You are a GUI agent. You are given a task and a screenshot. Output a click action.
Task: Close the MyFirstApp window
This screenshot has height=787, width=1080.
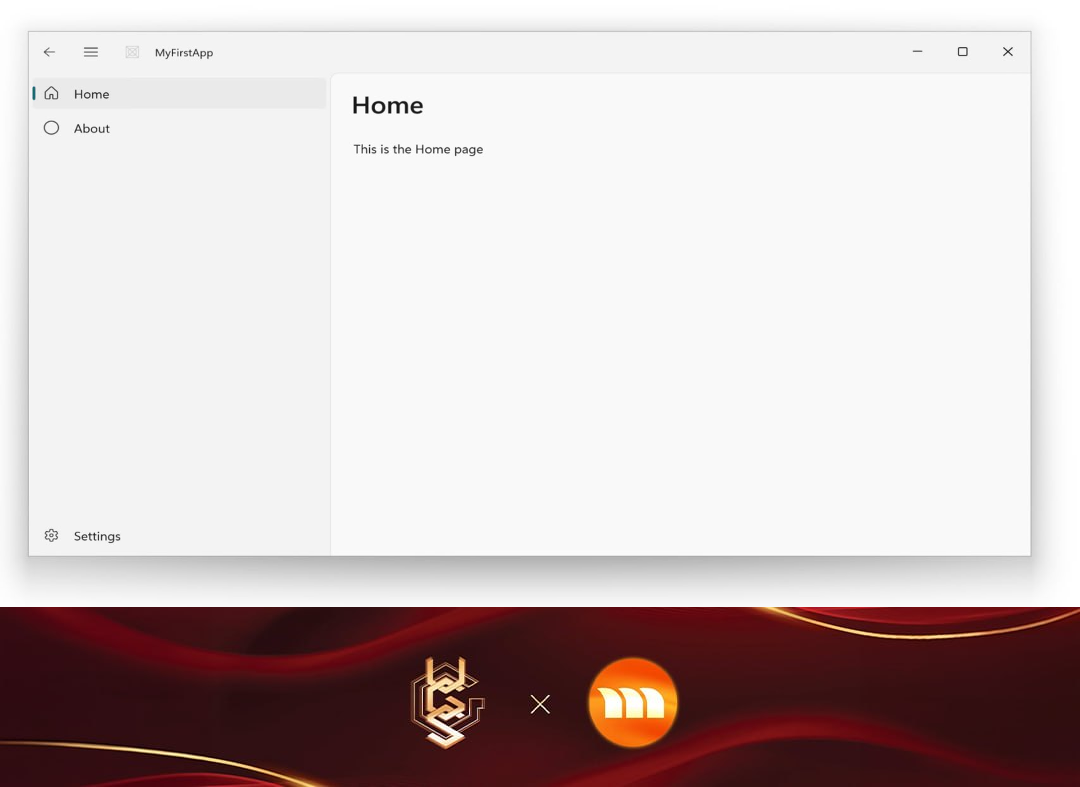(1008, 52)
